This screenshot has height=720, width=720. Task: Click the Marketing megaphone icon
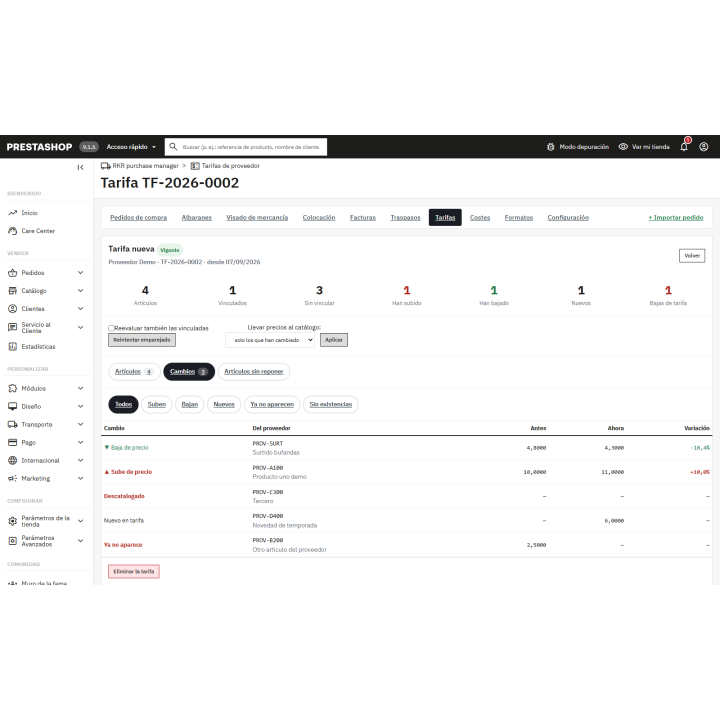(12, 478)
